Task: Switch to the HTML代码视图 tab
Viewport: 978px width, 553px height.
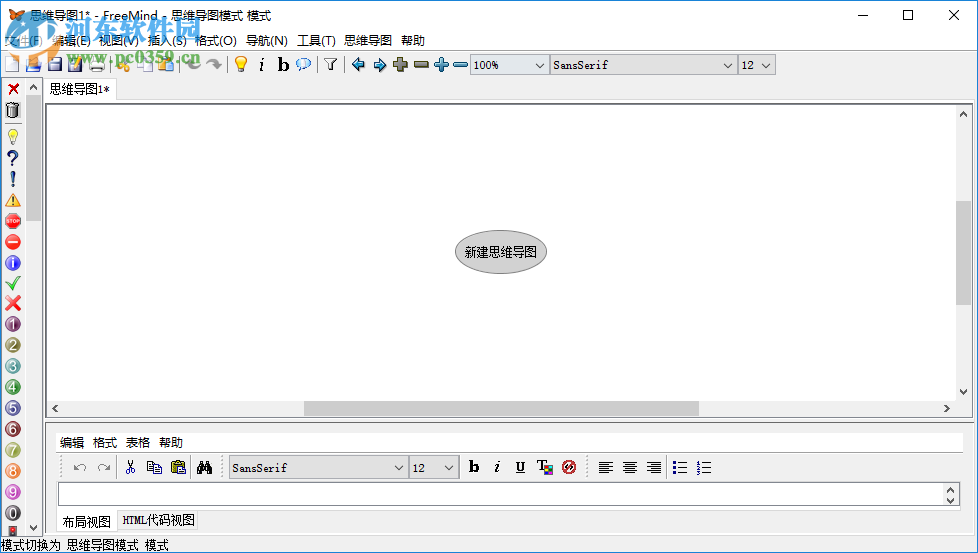Action: click(158, 520)
